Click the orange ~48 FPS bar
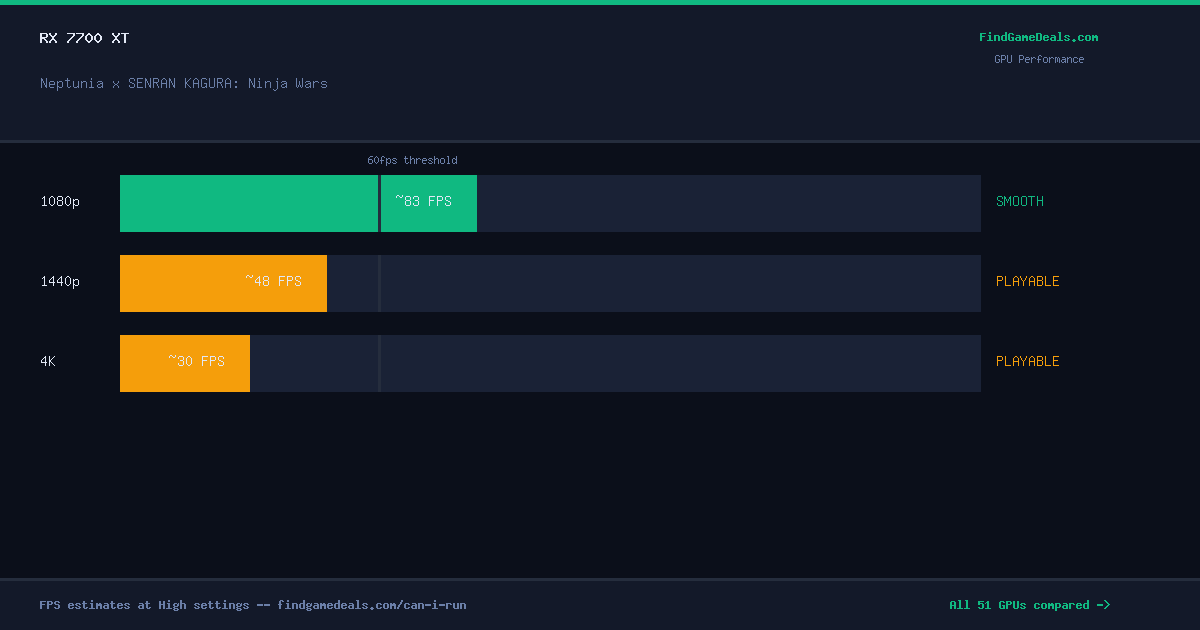This screenshot has height=630, width=1200. click(223, 284)
